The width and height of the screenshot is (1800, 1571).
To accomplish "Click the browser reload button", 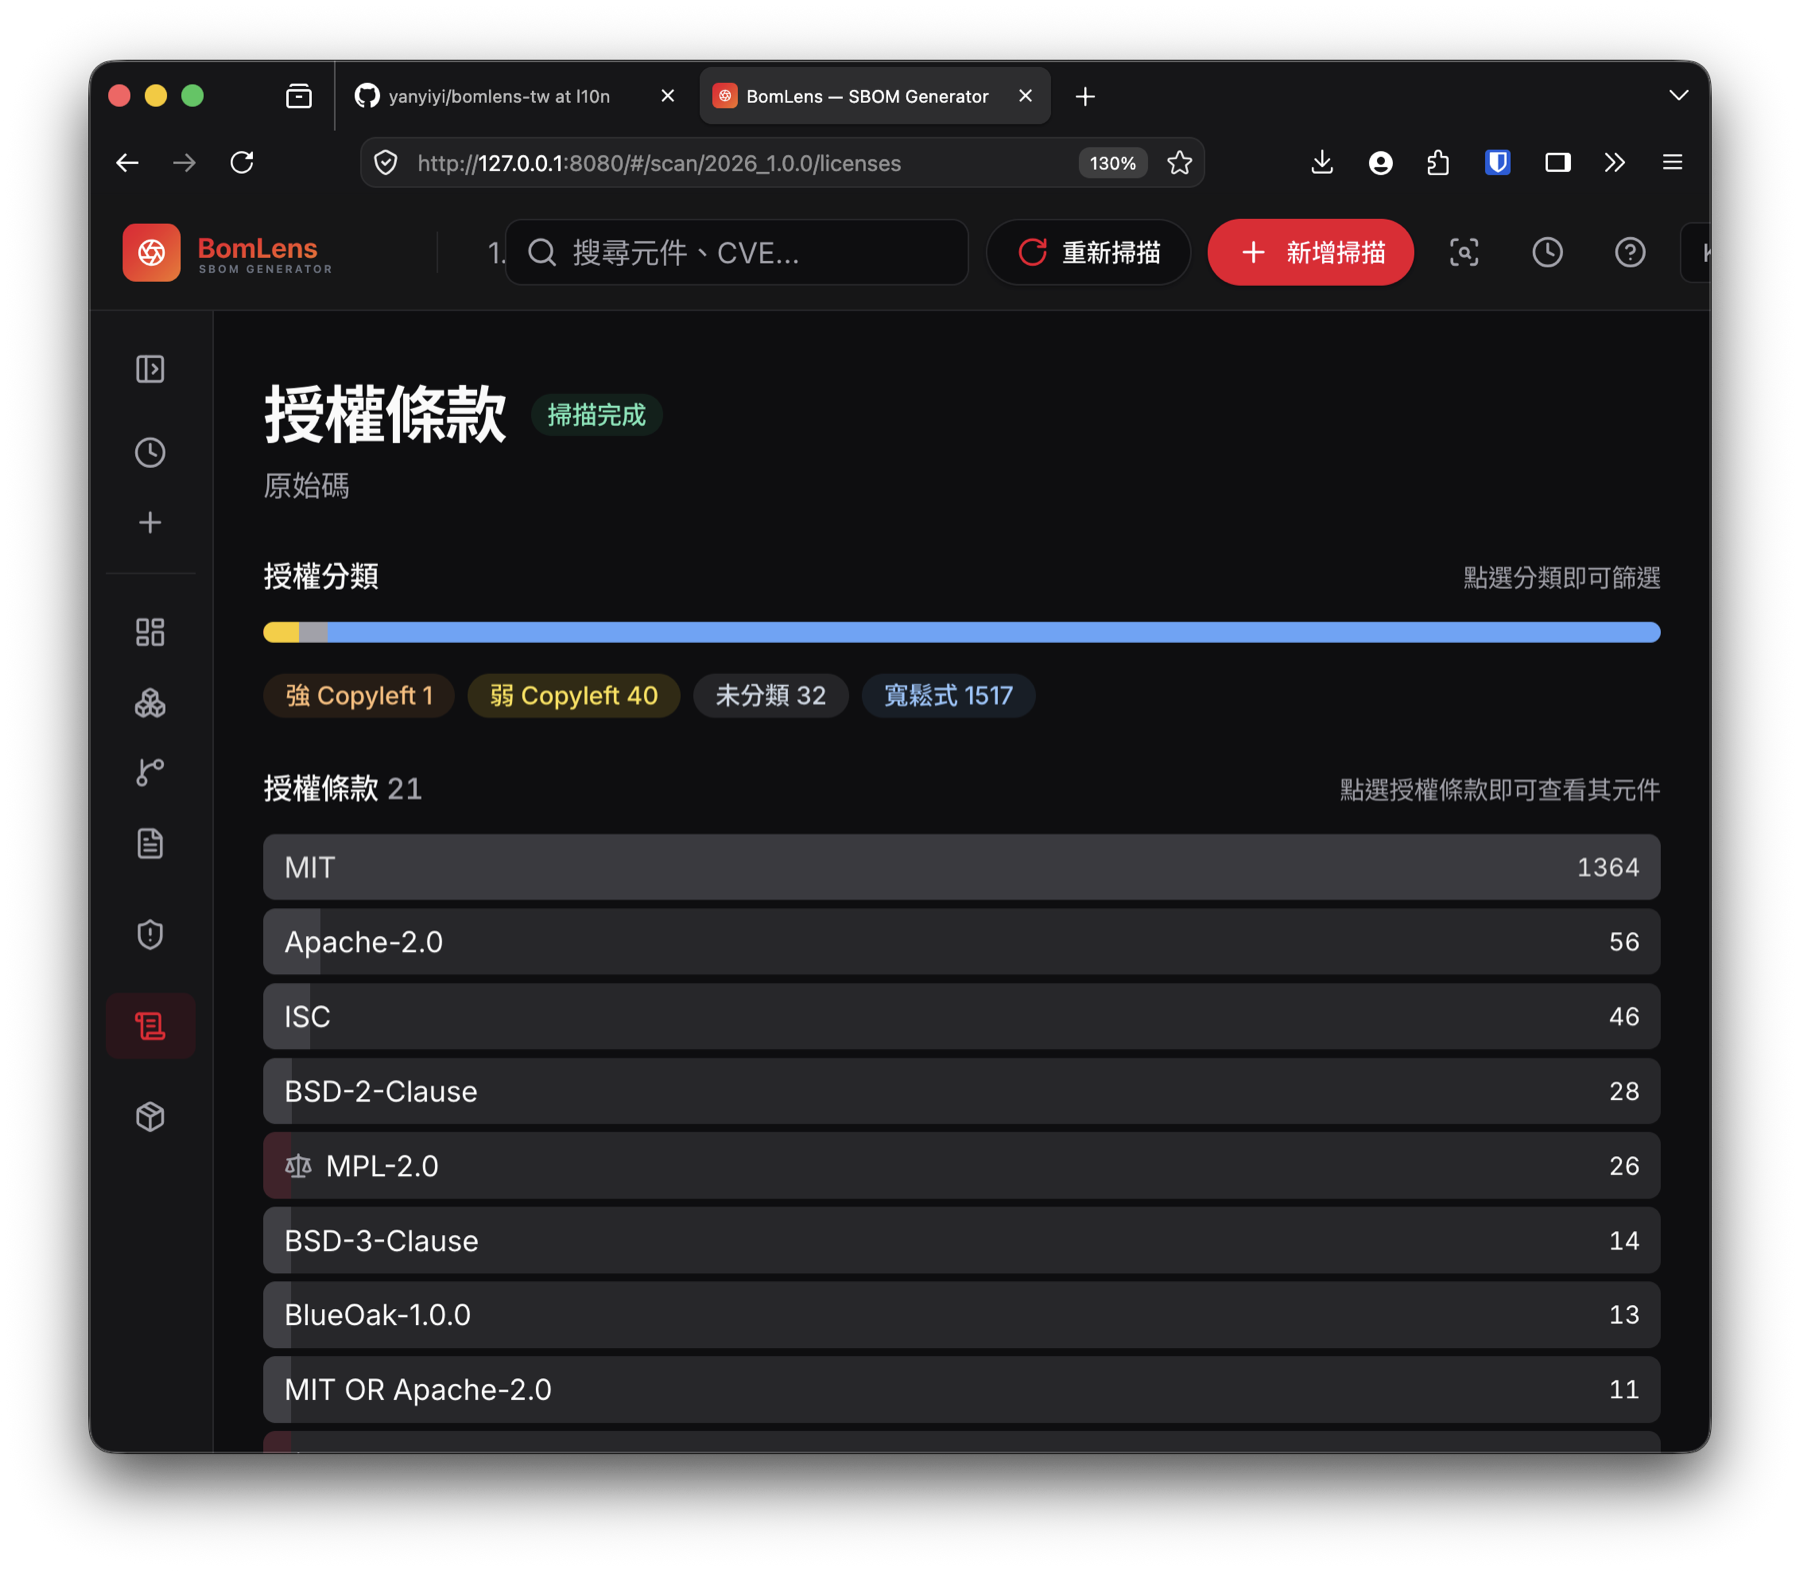I will click(x=242, y=162).
